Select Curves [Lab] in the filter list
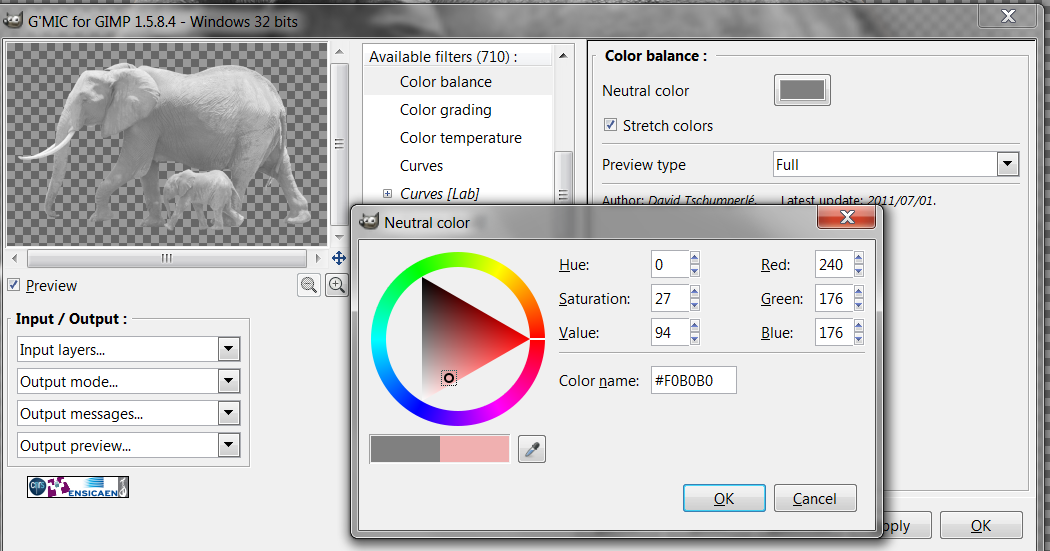1050x551 pixels. tap(439, 193)
